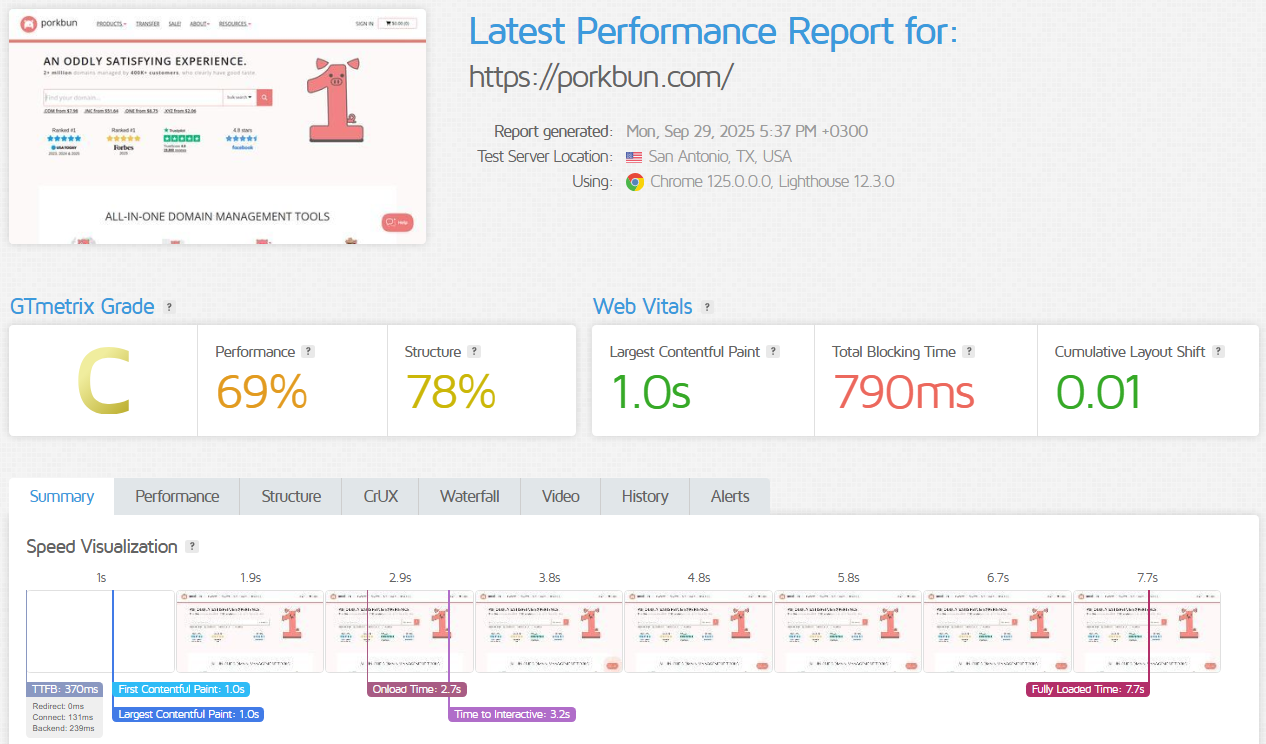This screenshot has width=1266, height=744.
Task: Click the Web Vitals heading
Action: (x=643, y=307)
